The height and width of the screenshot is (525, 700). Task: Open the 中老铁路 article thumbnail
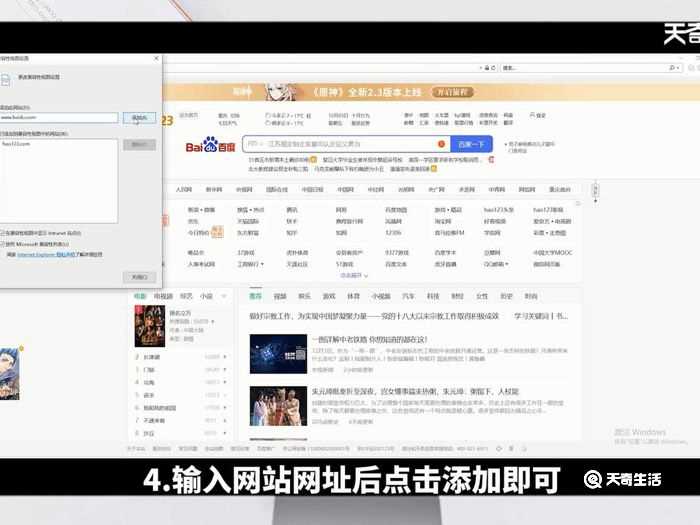(279, 354)
